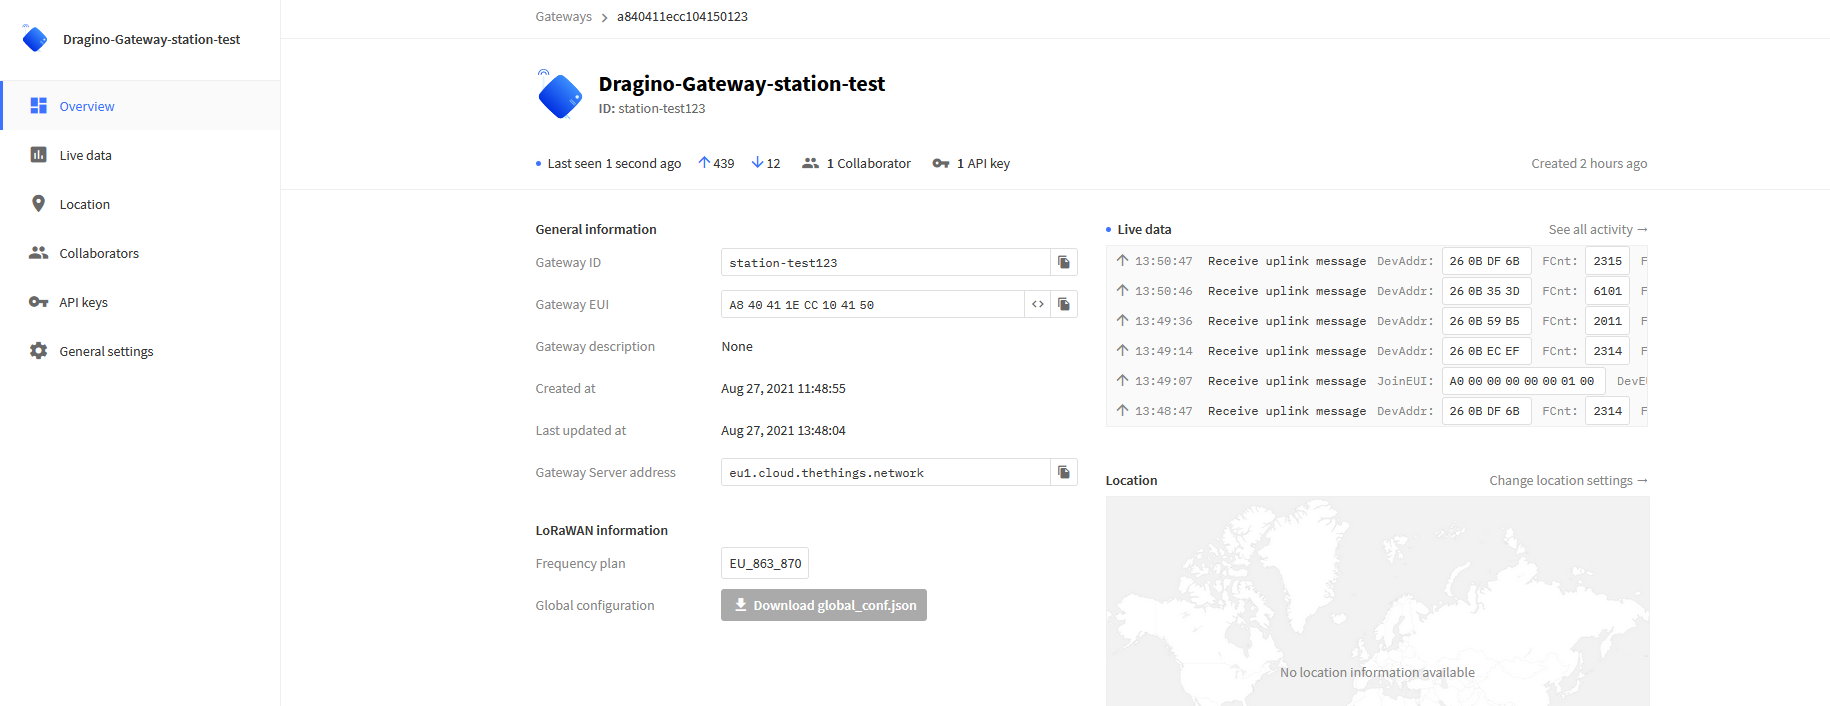Click the General settings gear icon
The width and height of the screenshot is (1830, 706).
point(39,351)
